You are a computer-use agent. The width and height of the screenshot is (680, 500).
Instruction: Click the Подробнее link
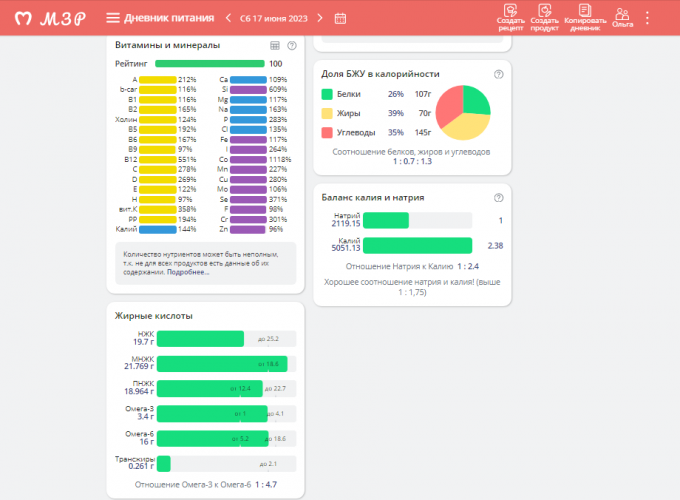point(189,273)
